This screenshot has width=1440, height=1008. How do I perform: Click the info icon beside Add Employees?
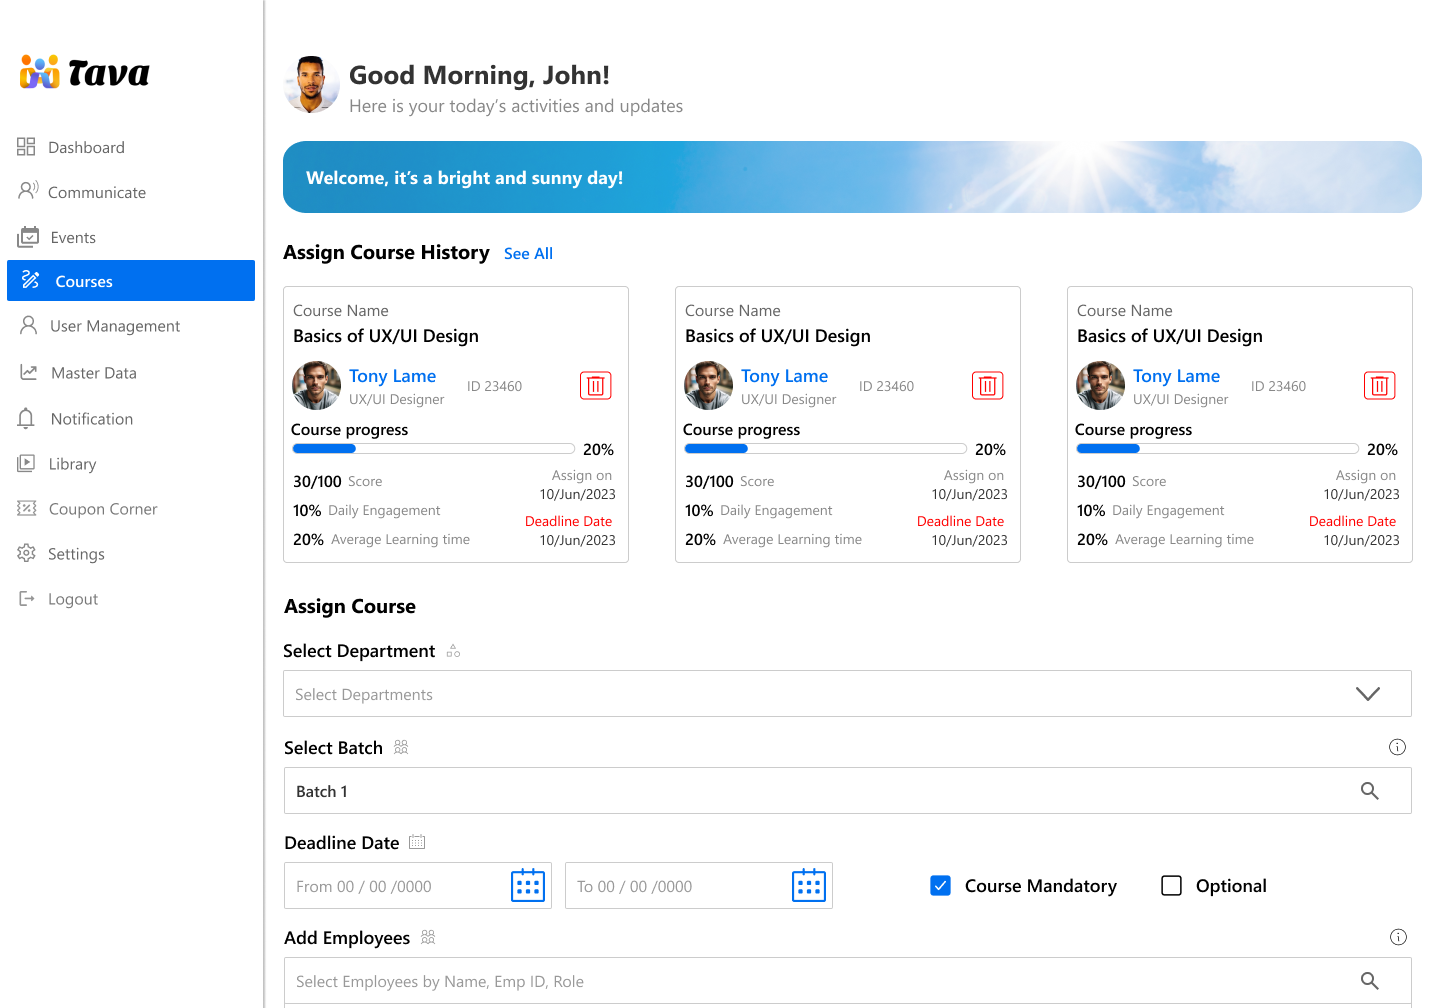pyautogui.click(x=1397, y=937)
